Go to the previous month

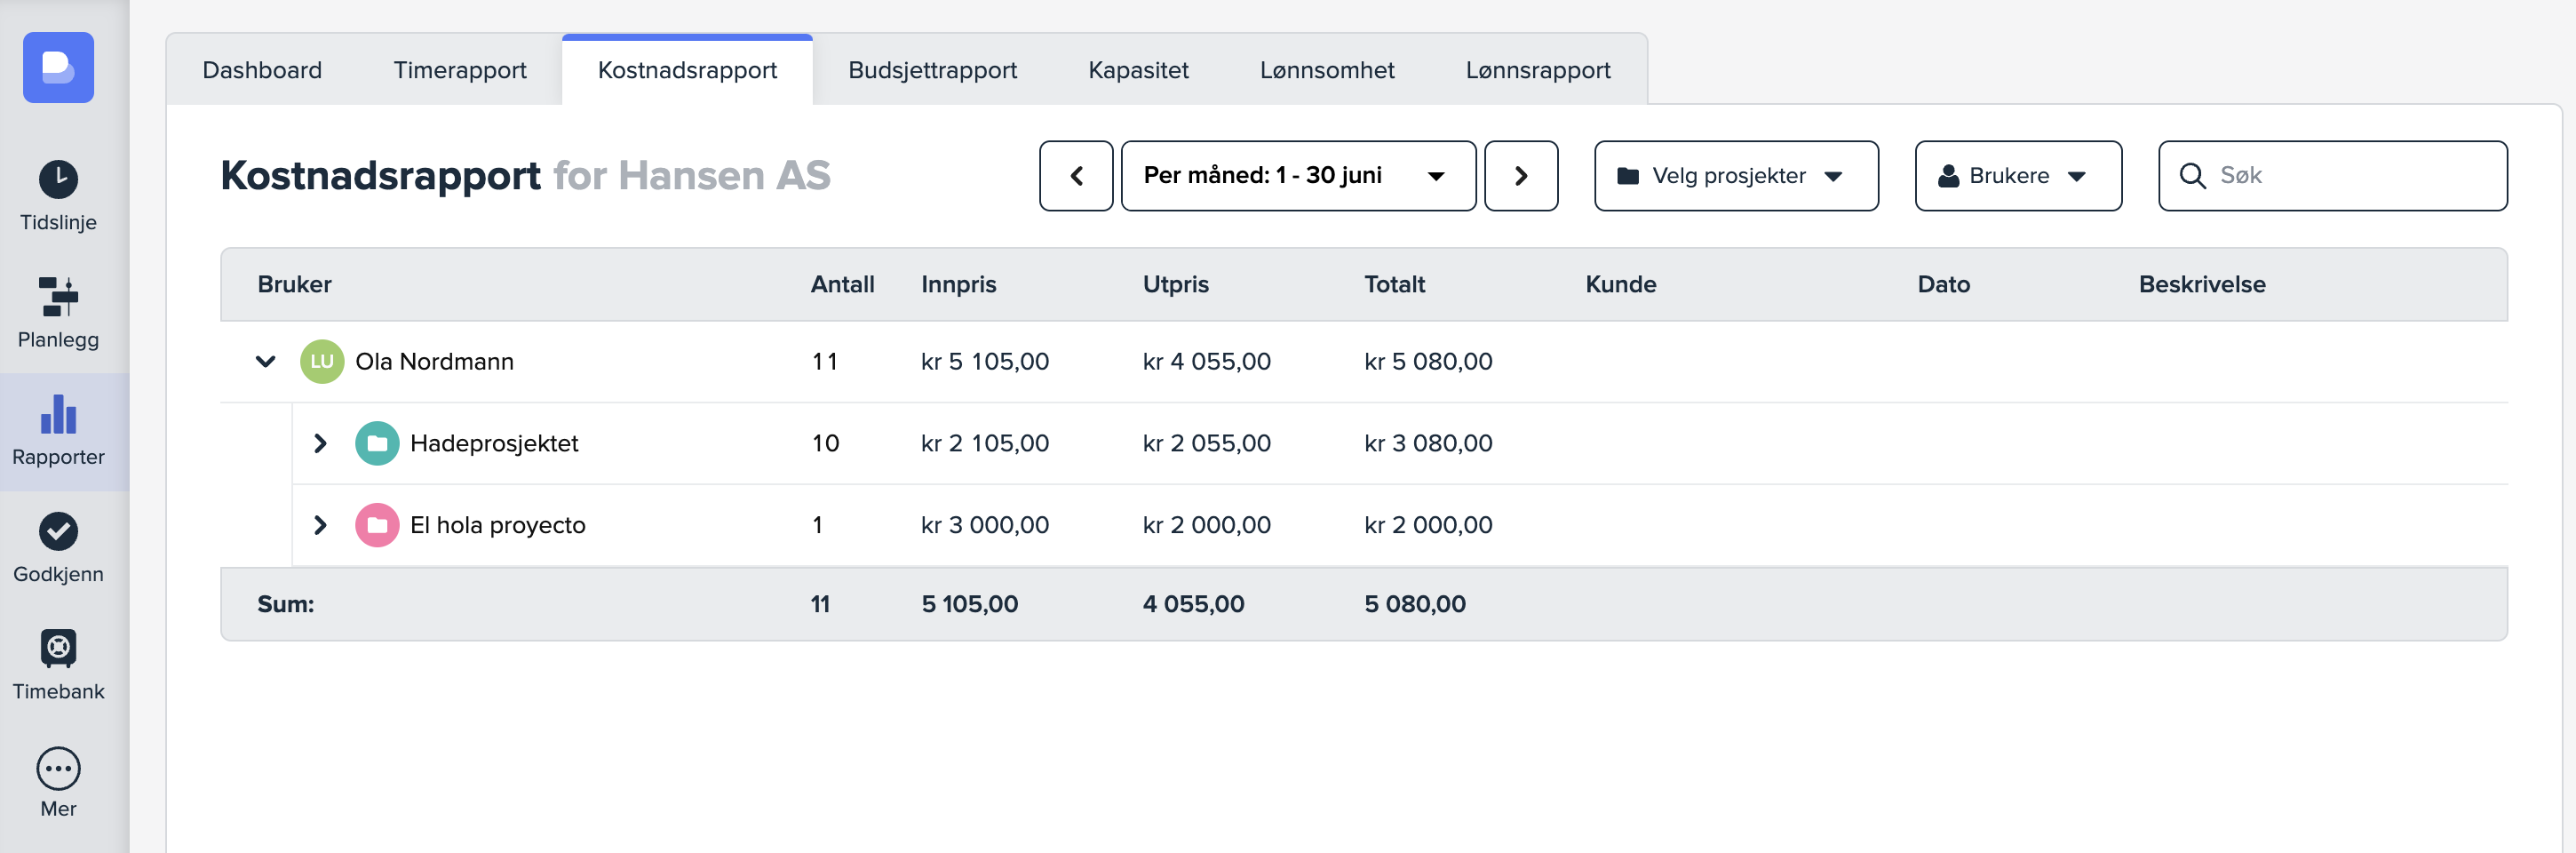click(x=1076, y=176)
